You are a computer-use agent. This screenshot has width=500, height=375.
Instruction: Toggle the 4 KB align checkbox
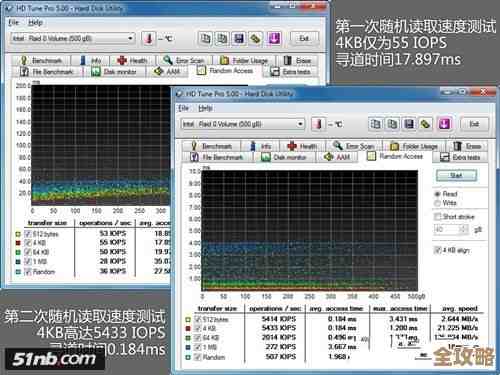point(438,250)
